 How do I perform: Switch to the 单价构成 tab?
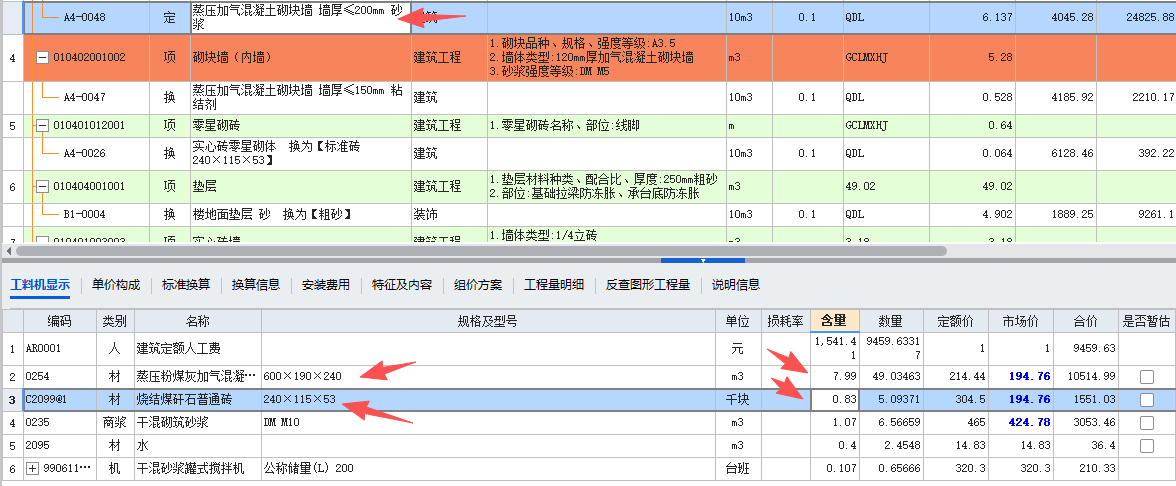[x=116, y=285]
